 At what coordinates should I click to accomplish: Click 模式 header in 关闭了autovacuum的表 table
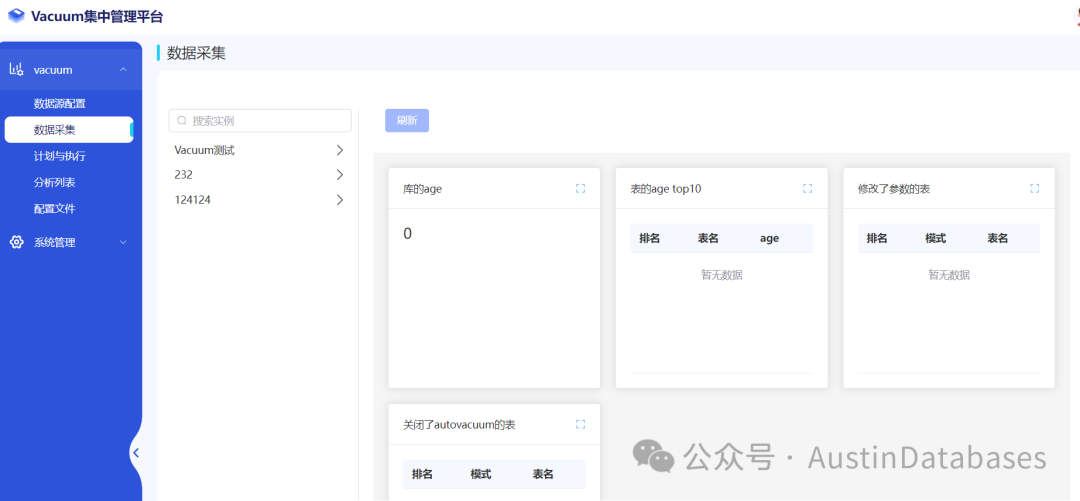(x=481, y=474)
